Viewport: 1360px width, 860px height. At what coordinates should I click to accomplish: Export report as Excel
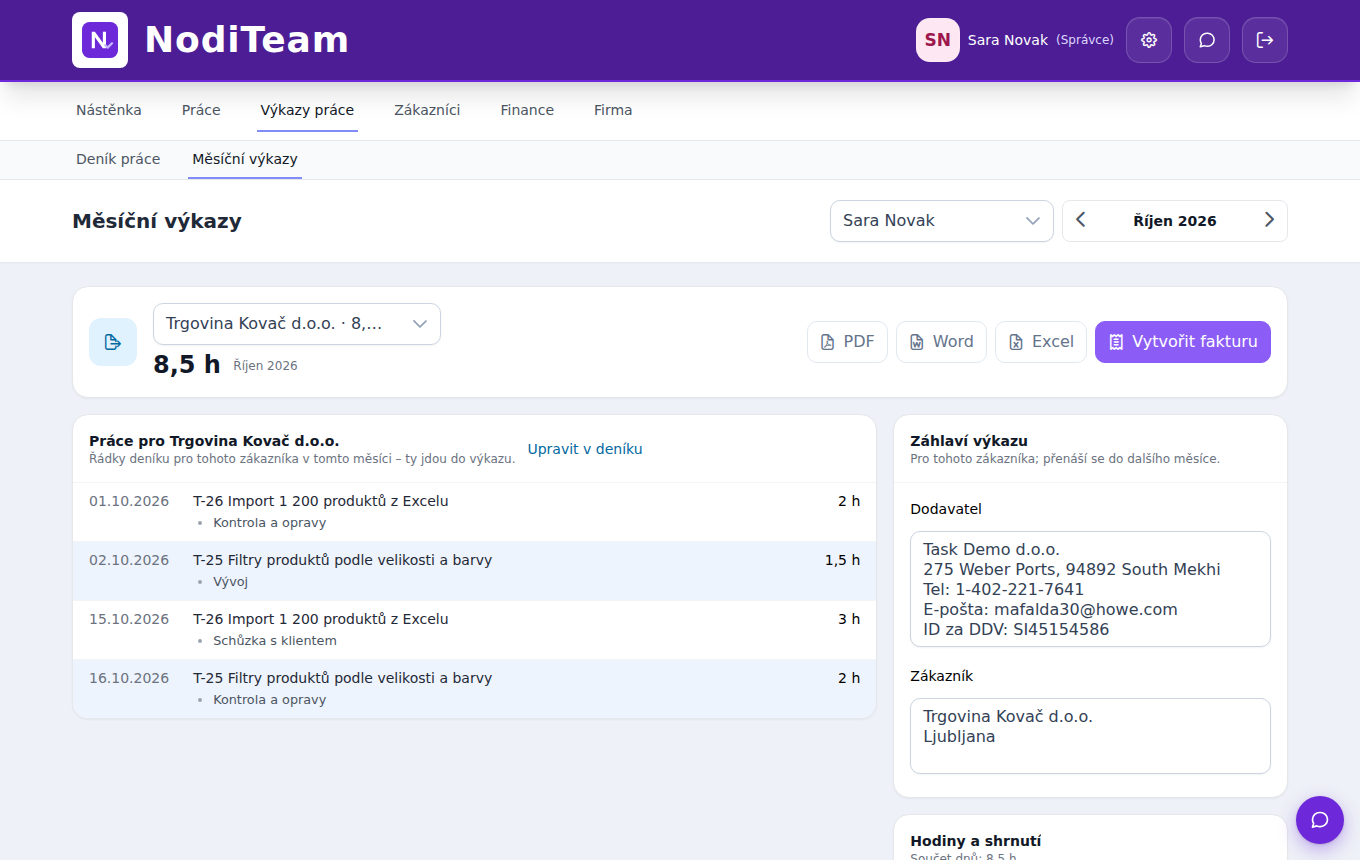pos(1041,342)
